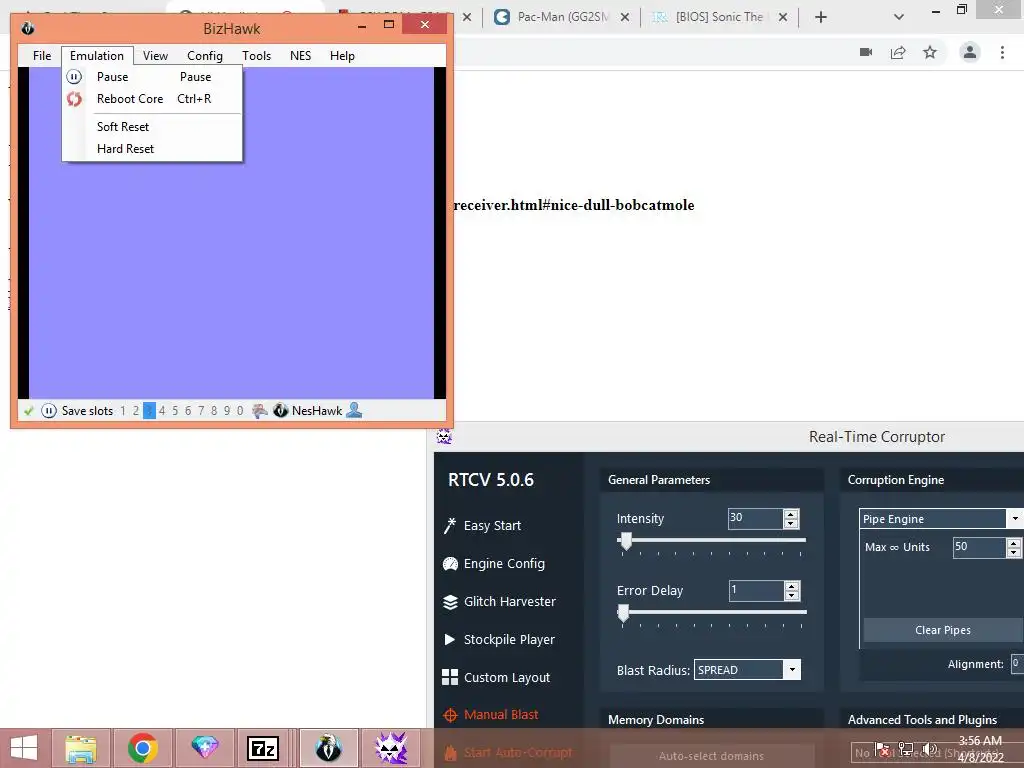The image size is (1024, 768).
Task: Open Easy Start wand entry in RTCV
Action: [482, 526]
